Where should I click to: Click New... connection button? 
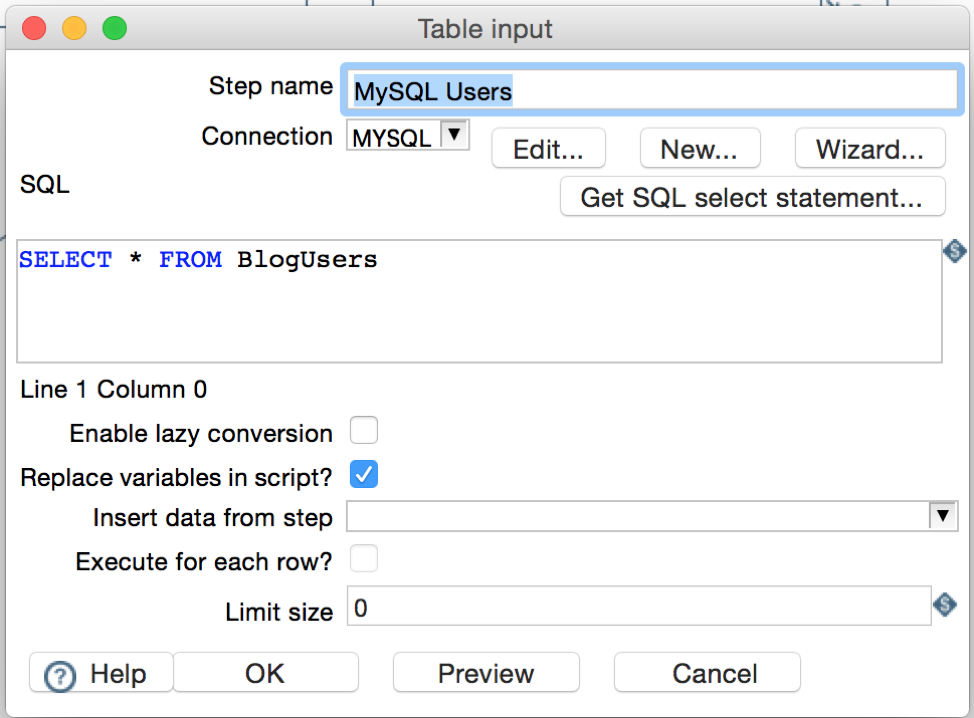pyautogui.click(x=700, y=148)
